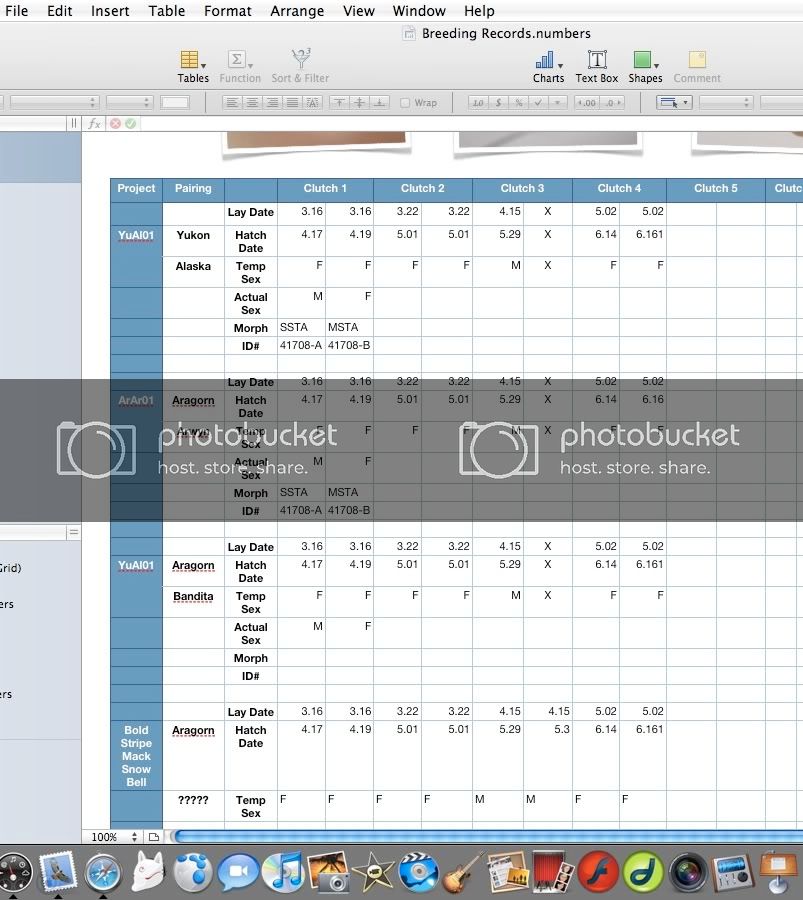Launch GarageBand from the Dock
803x900 pixels.
464,872
